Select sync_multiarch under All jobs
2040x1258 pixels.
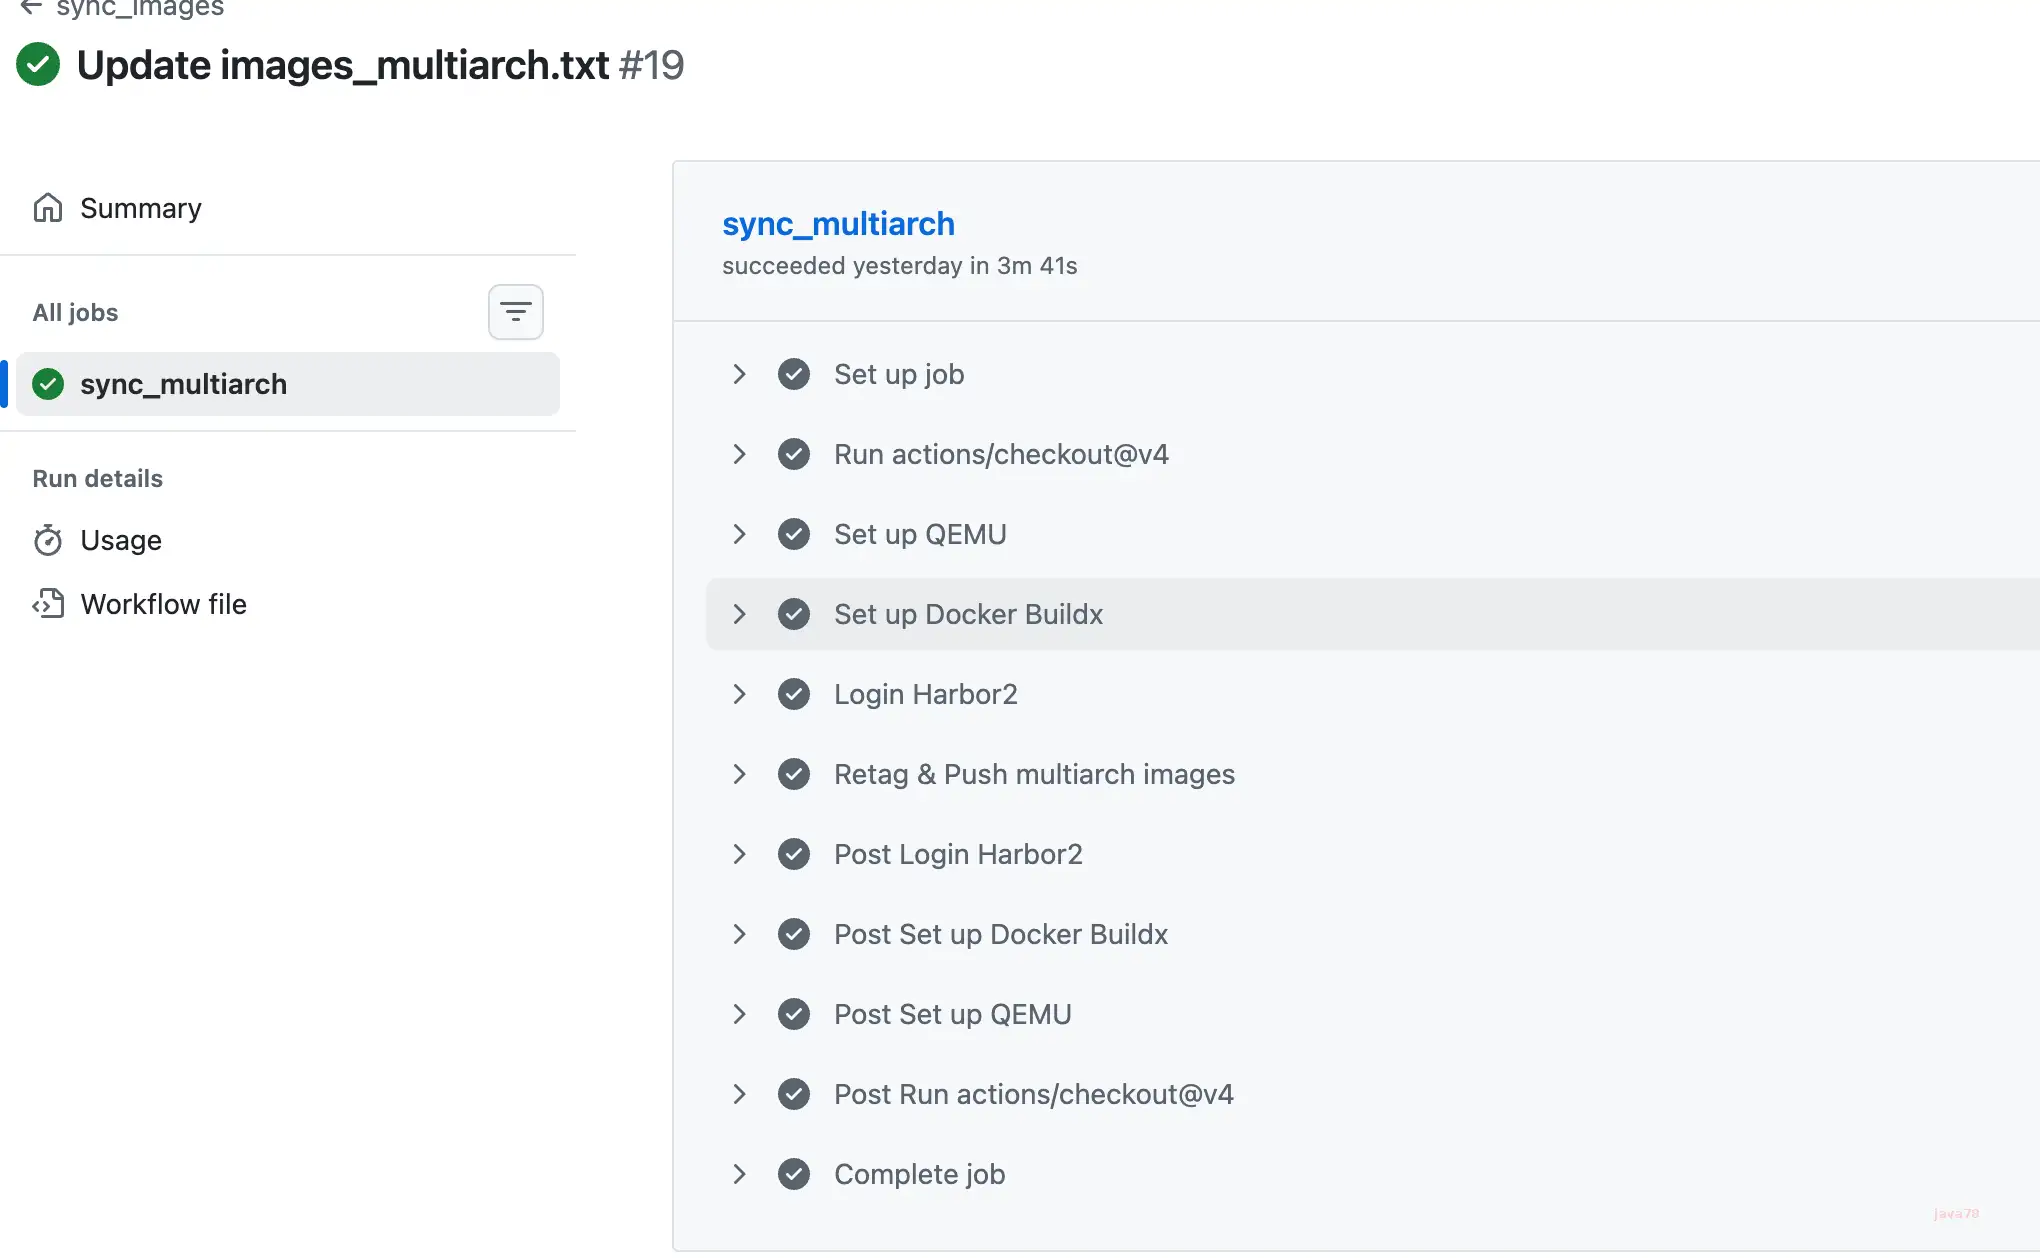pyautogui.click(x=184, y=384)
